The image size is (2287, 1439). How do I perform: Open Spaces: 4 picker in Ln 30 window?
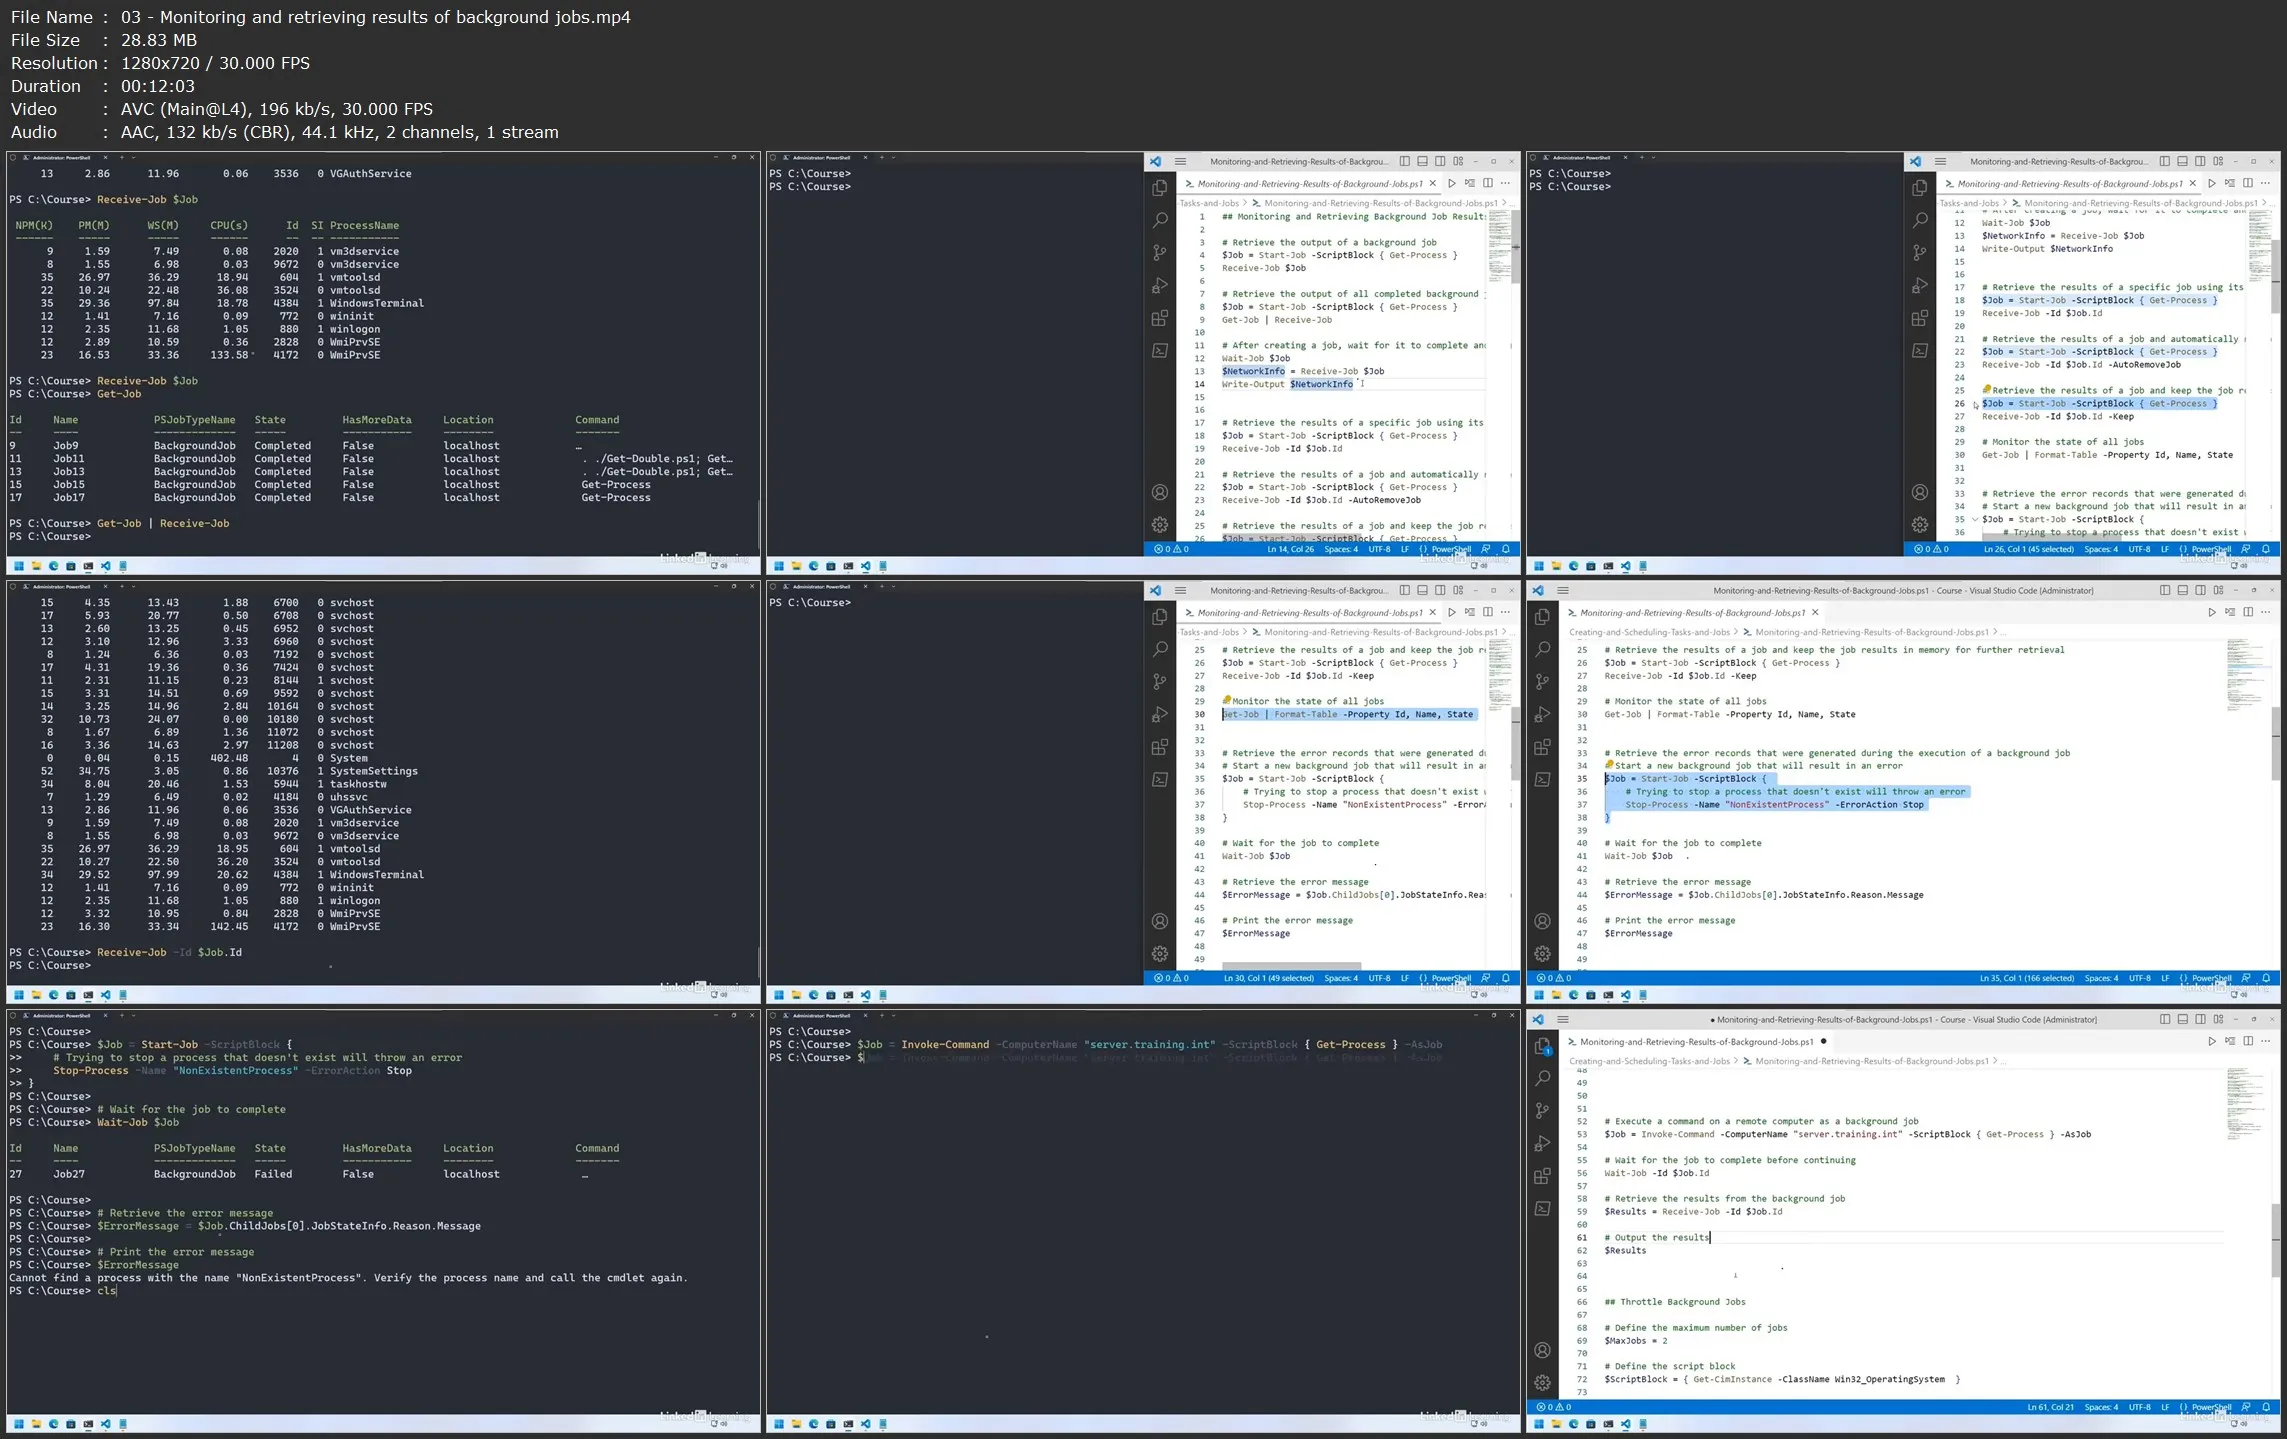(x=1341, y=978)
